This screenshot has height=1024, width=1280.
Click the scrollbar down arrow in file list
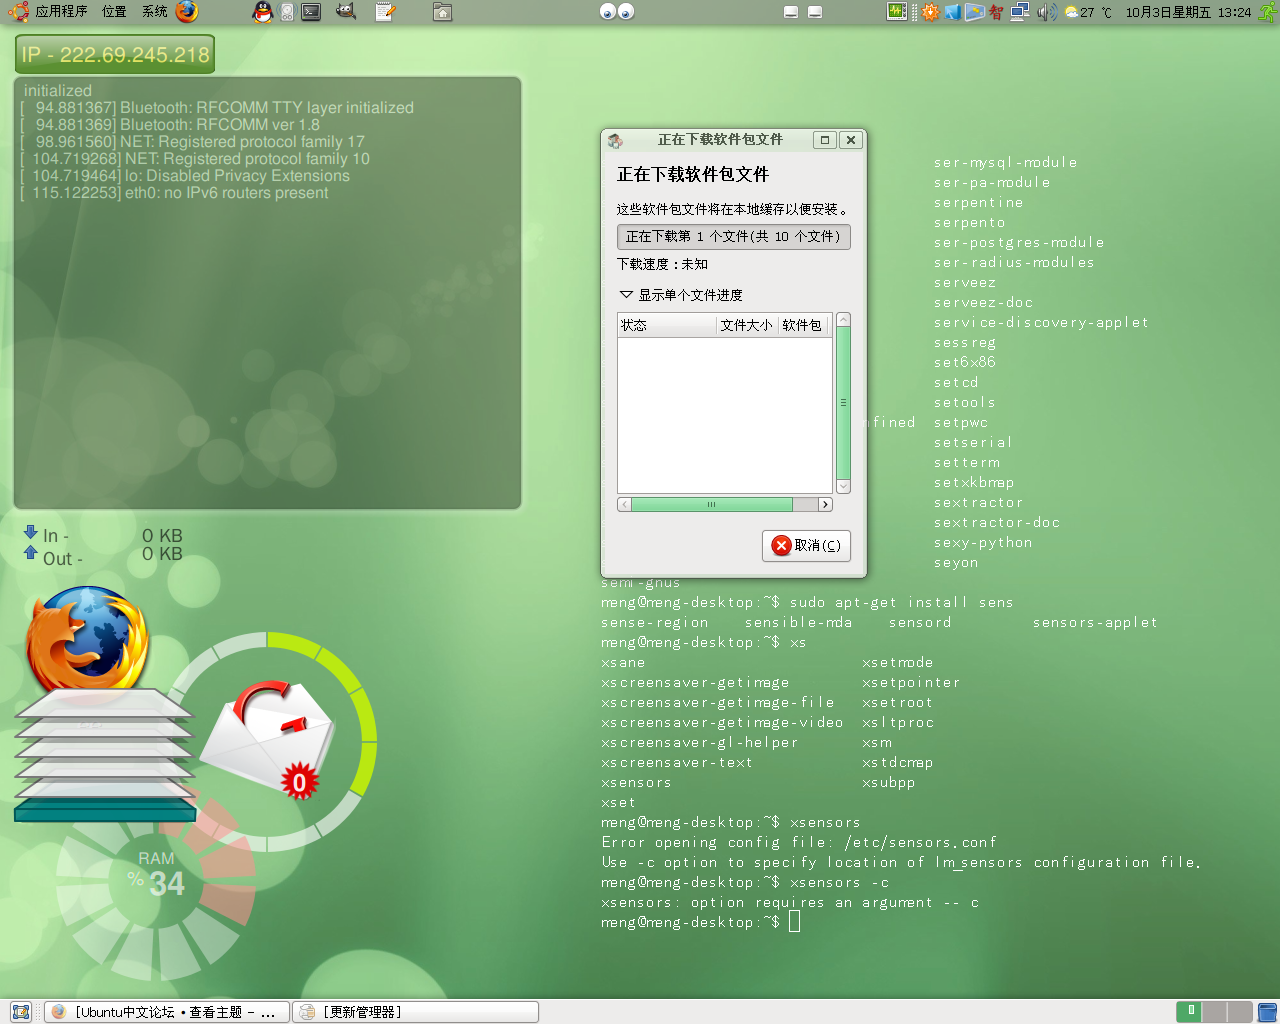coord(843,486)
